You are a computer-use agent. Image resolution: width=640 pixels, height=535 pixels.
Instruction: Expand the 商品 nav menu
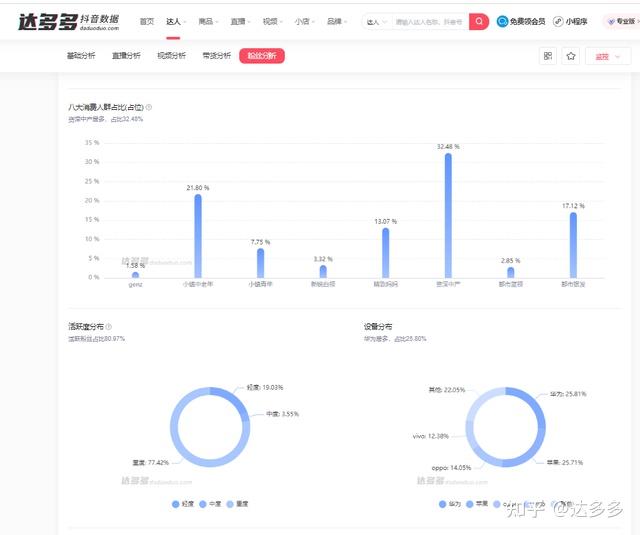click(x=208, y=21)
